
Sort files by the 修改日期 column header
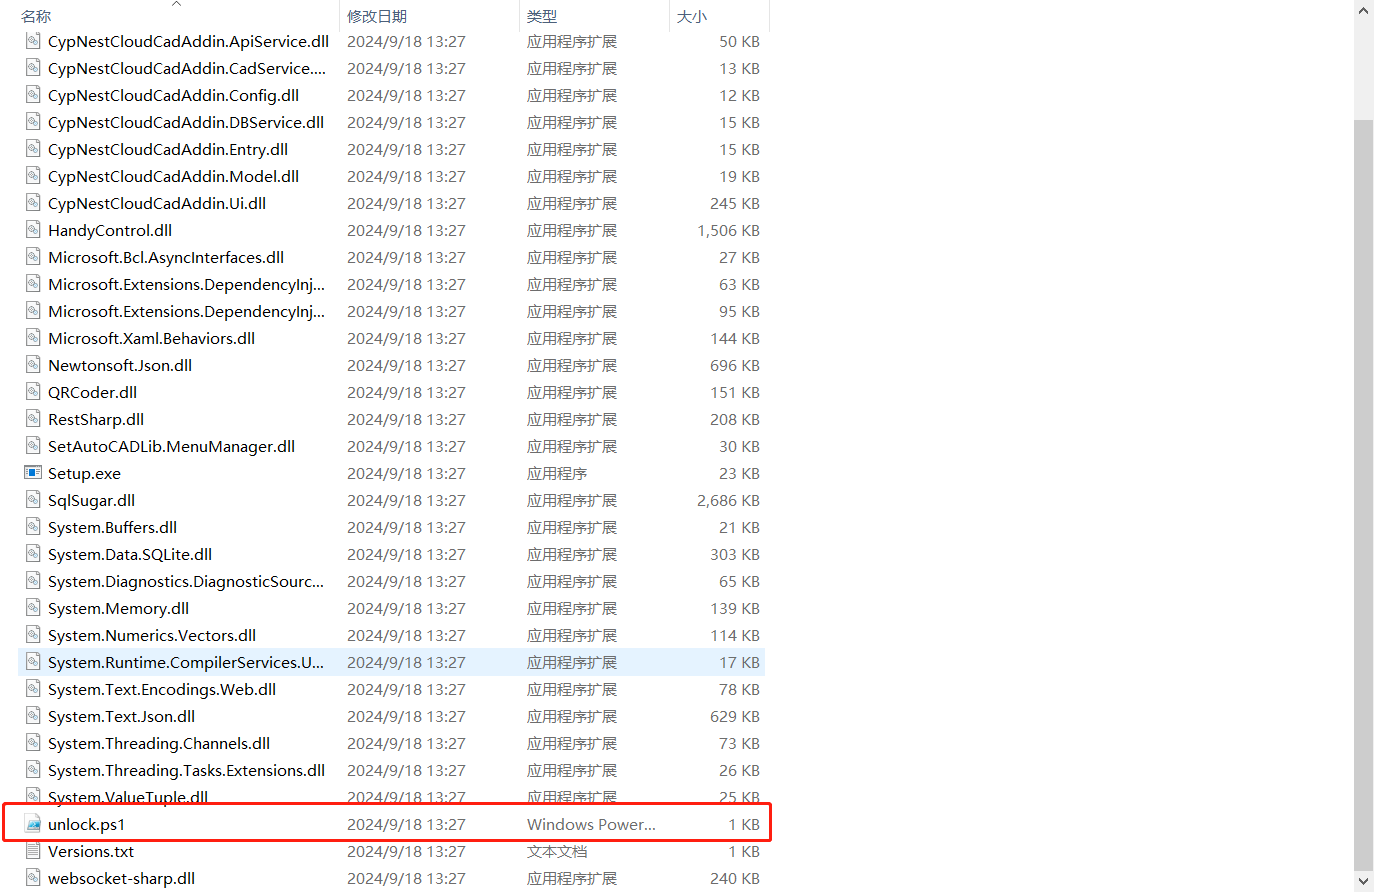click(x=377, y=16)
